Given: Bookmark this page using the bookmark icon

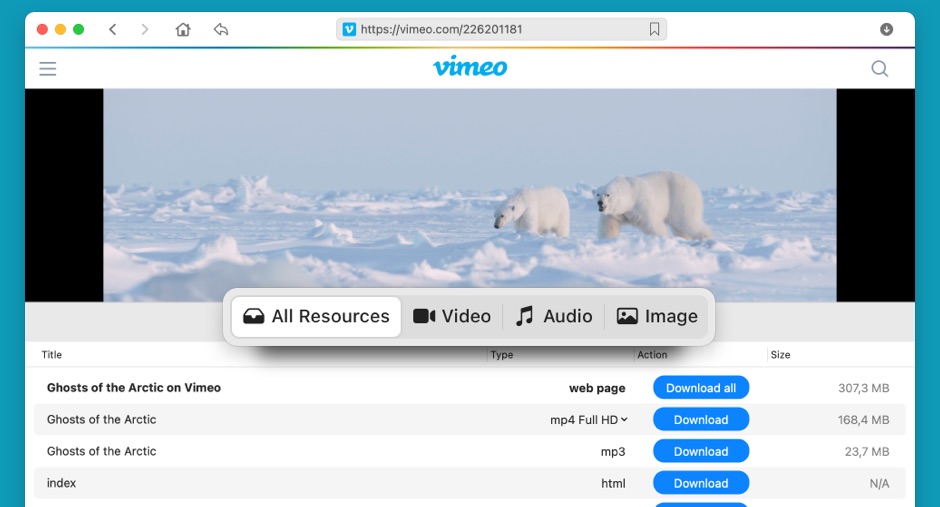Looking at the screenshot, I should pos(654,29).
